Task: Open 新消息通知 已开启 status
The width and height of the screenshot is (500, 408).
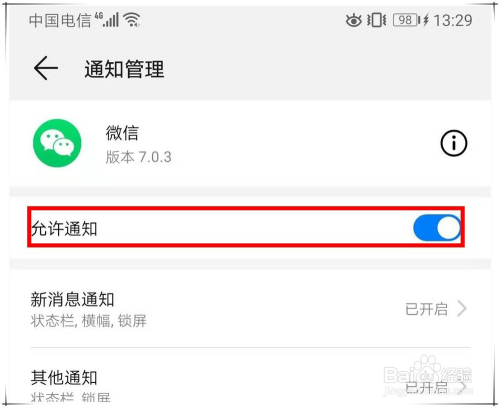Action: [x=426, y=309]
